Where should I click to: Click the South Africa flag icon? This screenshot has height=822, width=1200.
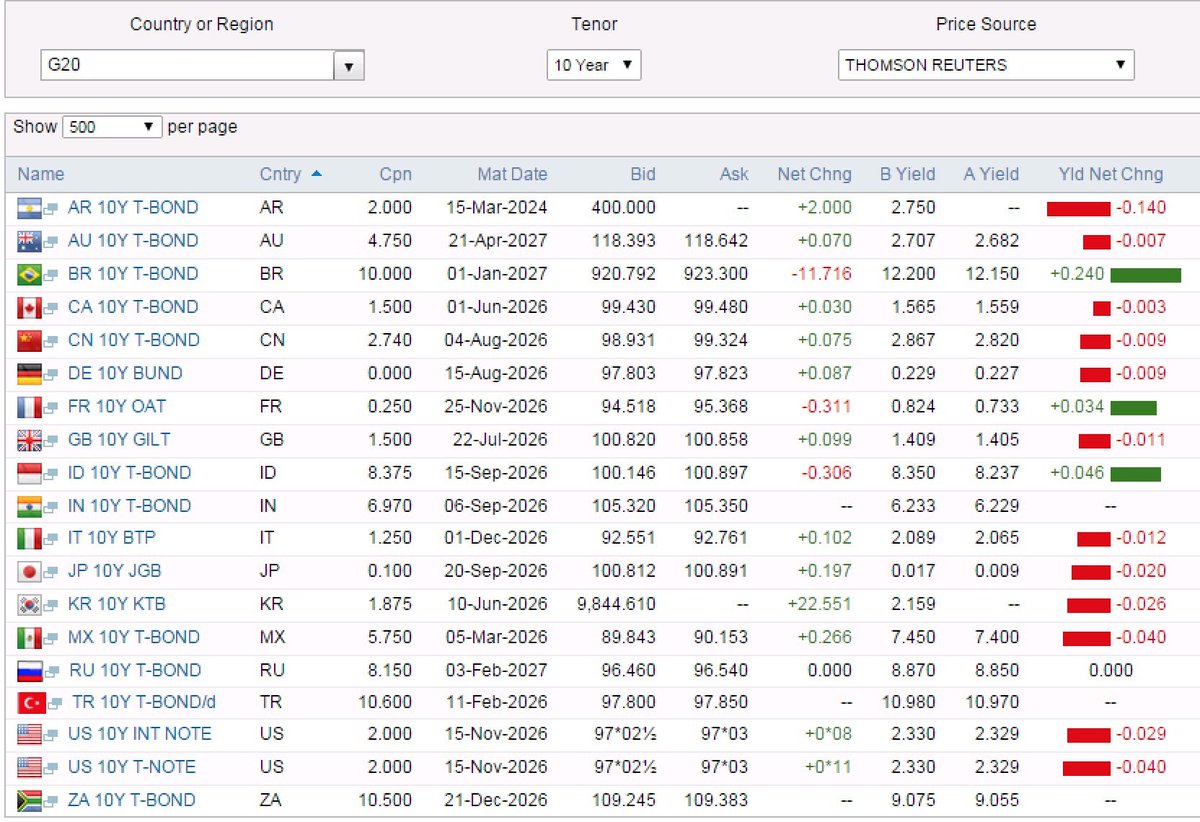(x=29, y=801)
